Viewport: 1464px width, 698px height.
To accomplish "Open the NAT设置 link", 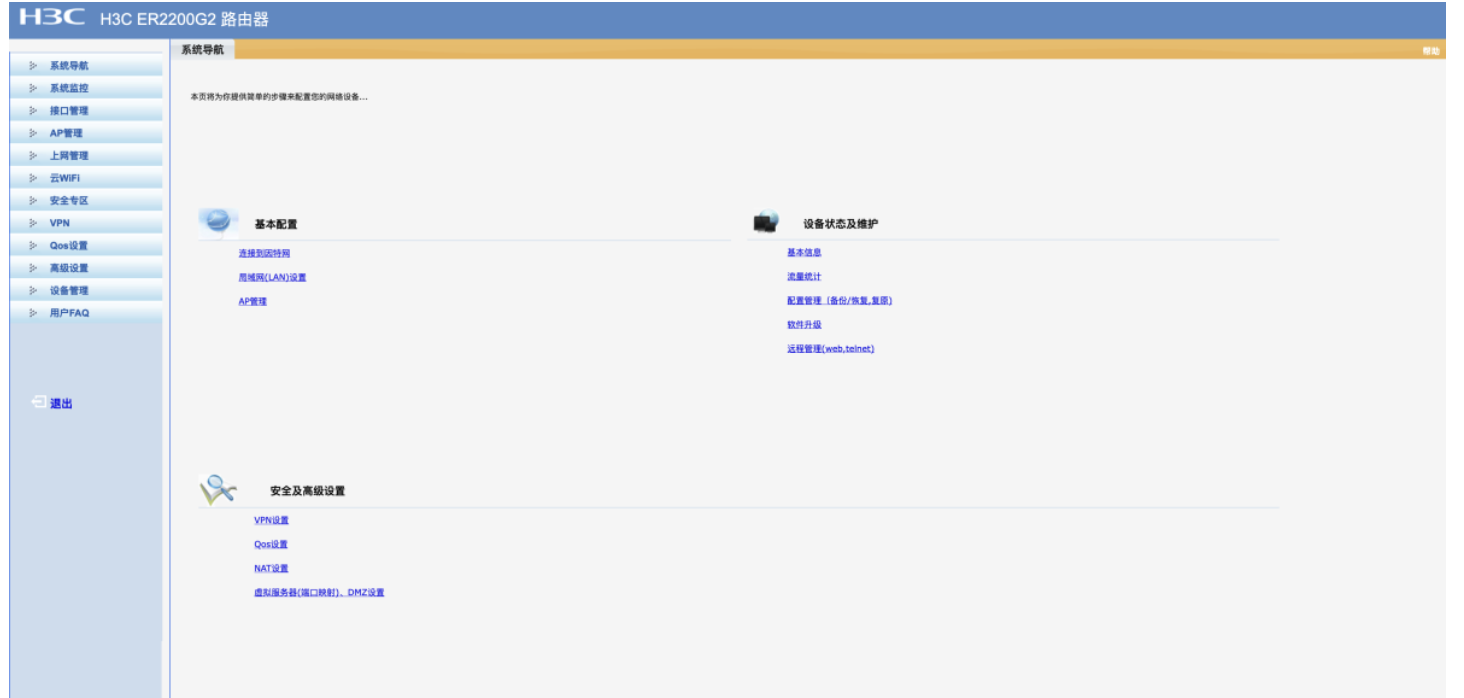I will (x=271, y=568).
